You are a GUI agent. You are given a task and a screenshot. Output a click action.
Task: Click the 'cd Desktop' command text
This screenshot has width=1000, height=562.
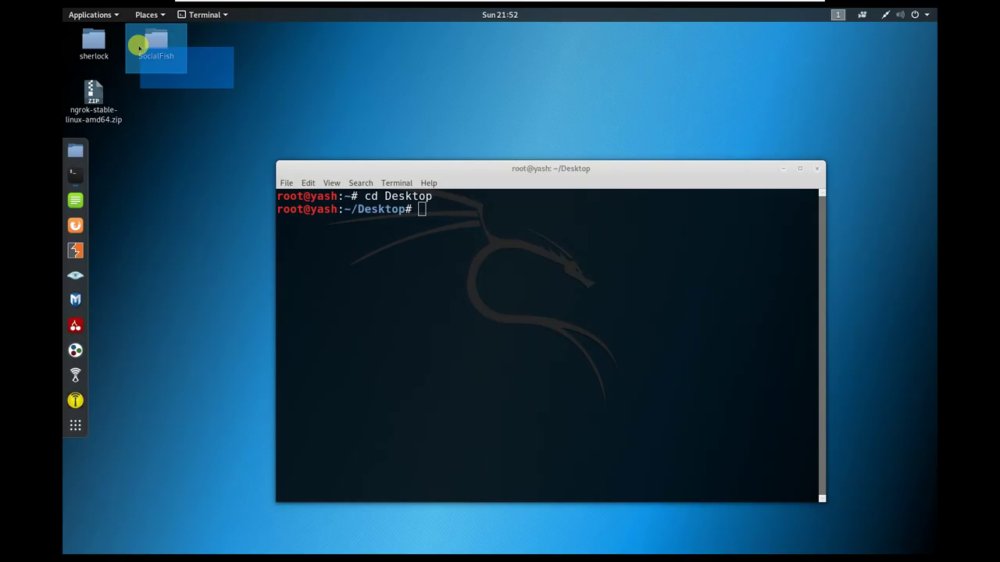398,196
